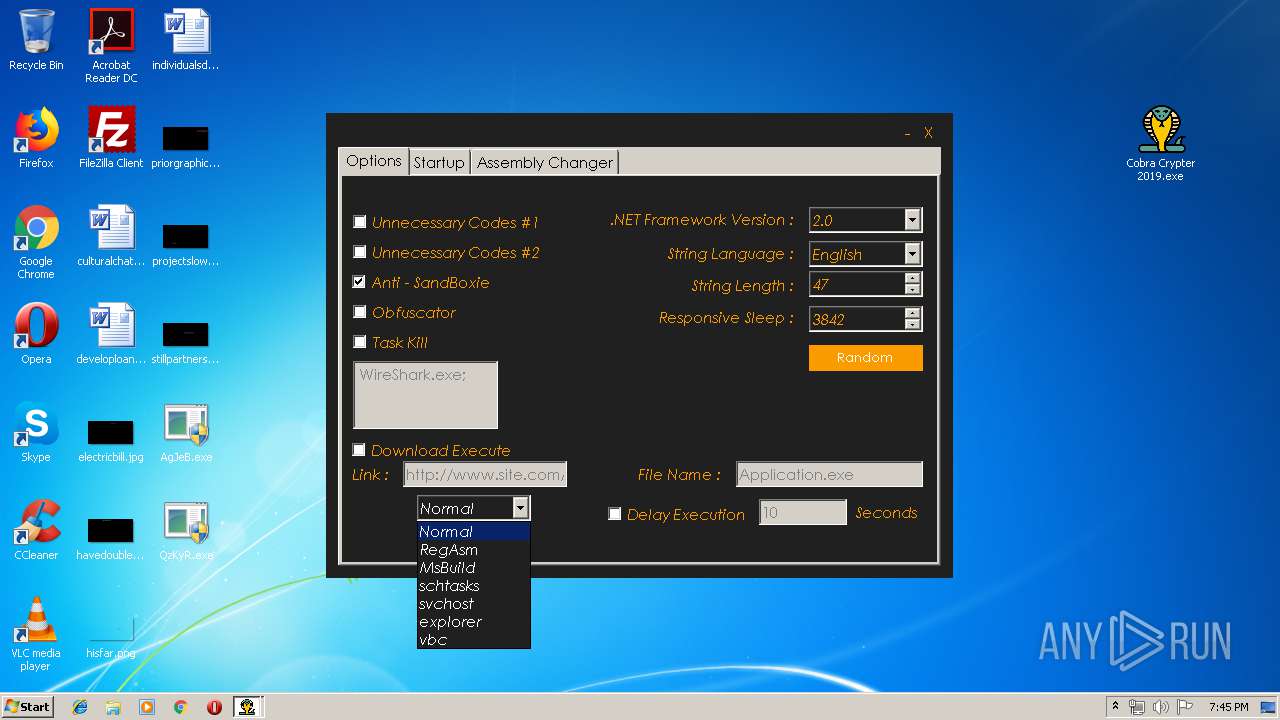Collapse the Normal injection combo box
This screenshot has height=720, width=1280.
[520, 508]
